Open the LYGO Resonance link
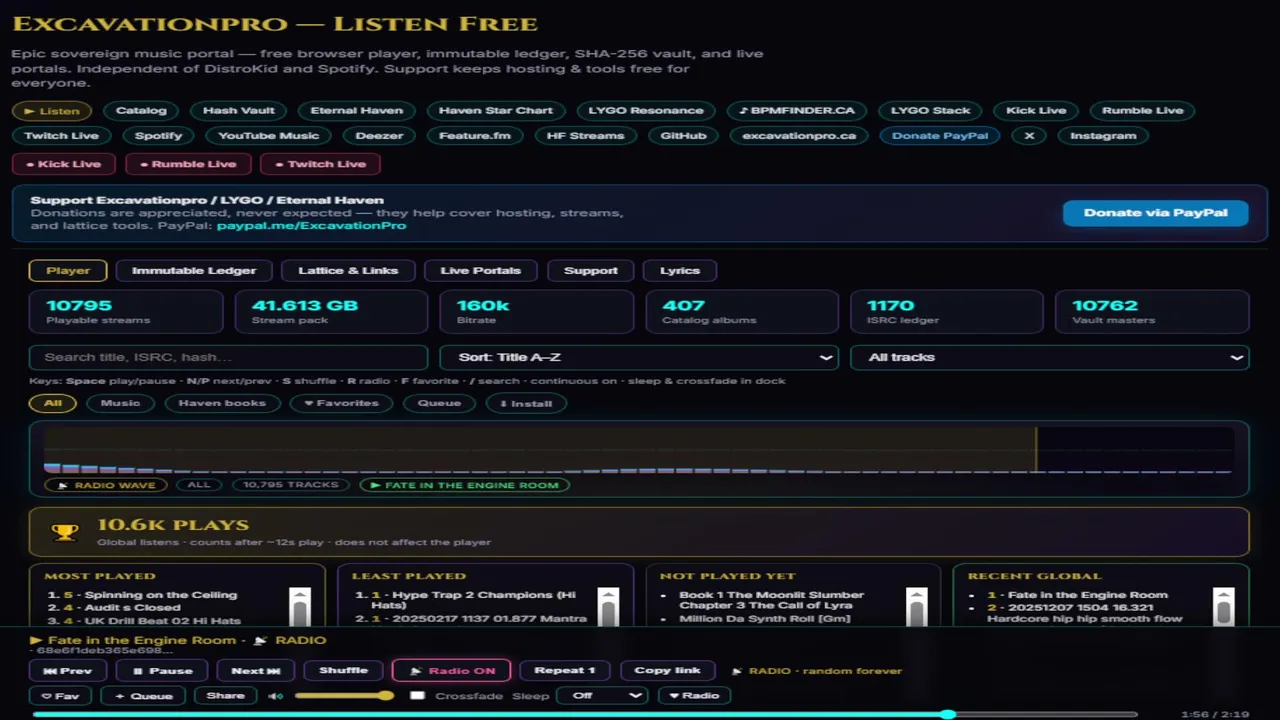Viewport: 1280px width, 720px height. [646, 111]
